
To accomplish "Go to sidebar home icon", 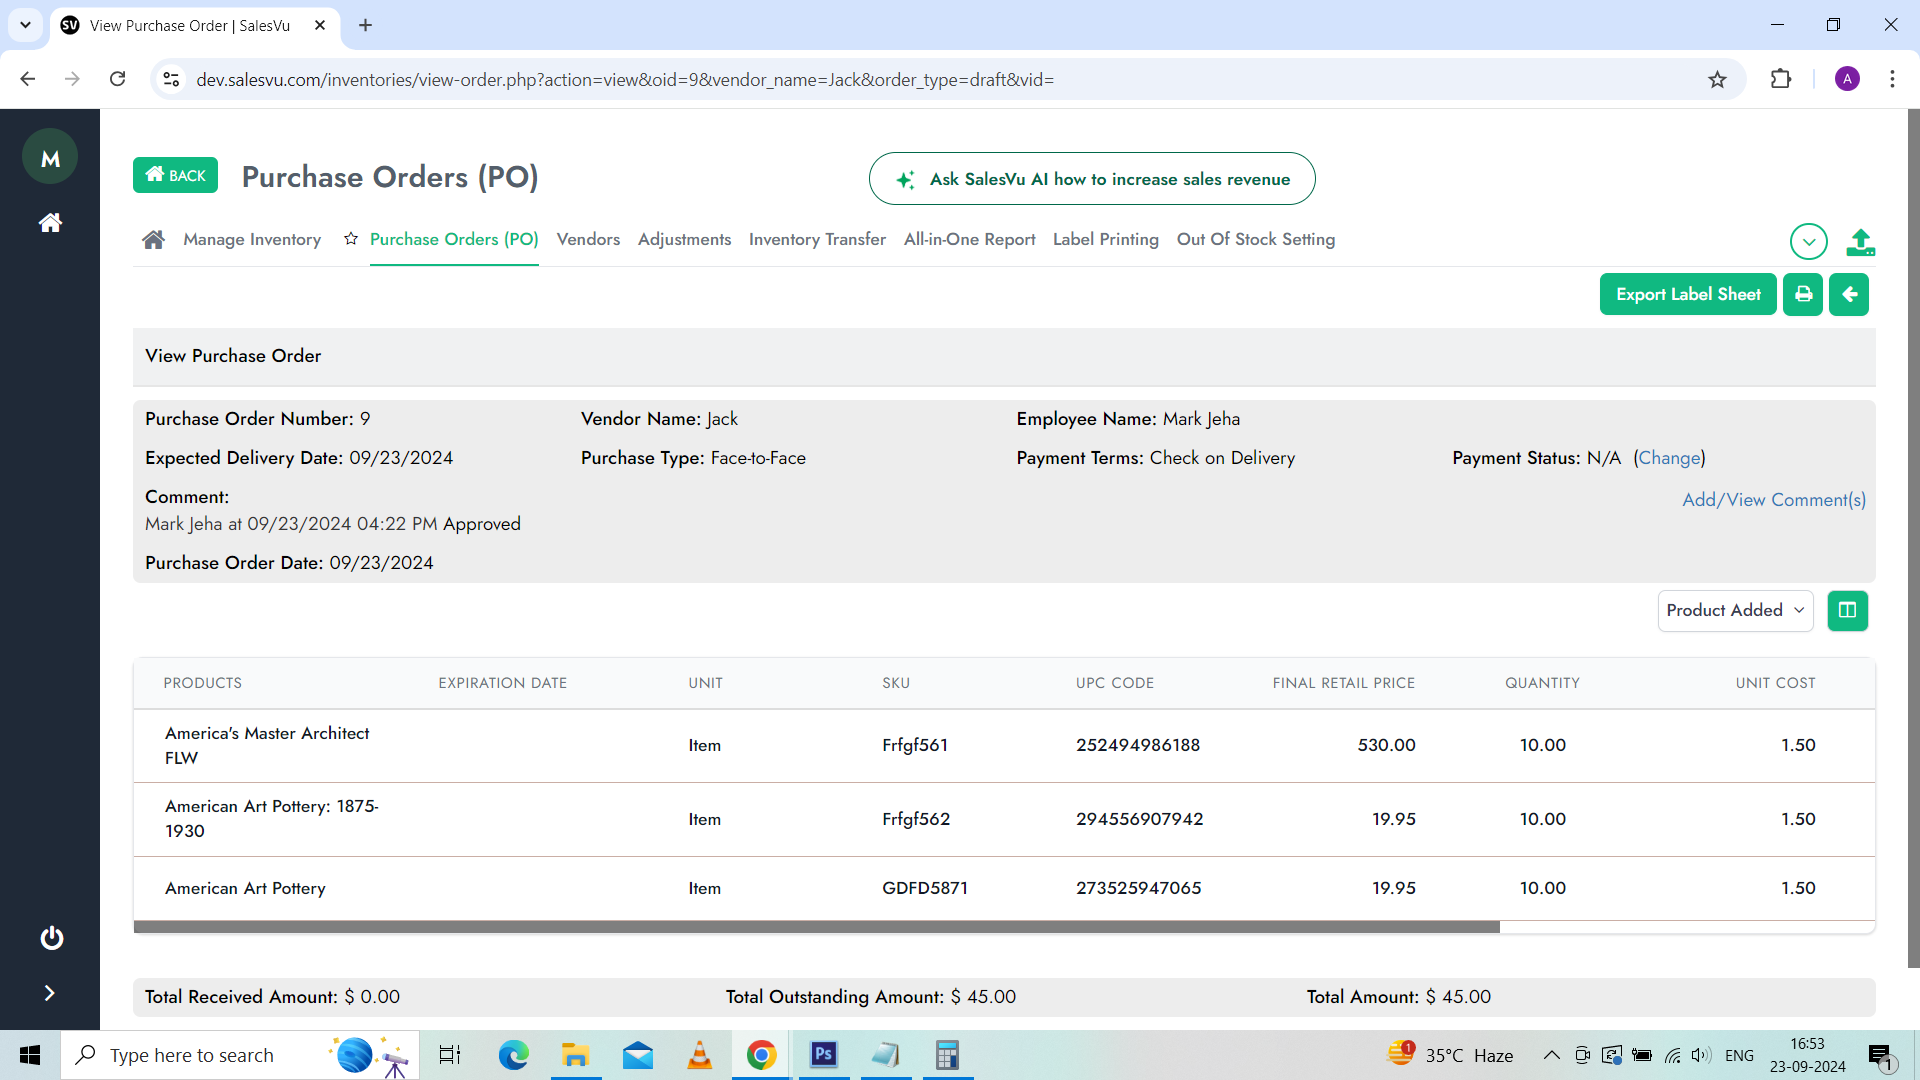I will 50,222.
